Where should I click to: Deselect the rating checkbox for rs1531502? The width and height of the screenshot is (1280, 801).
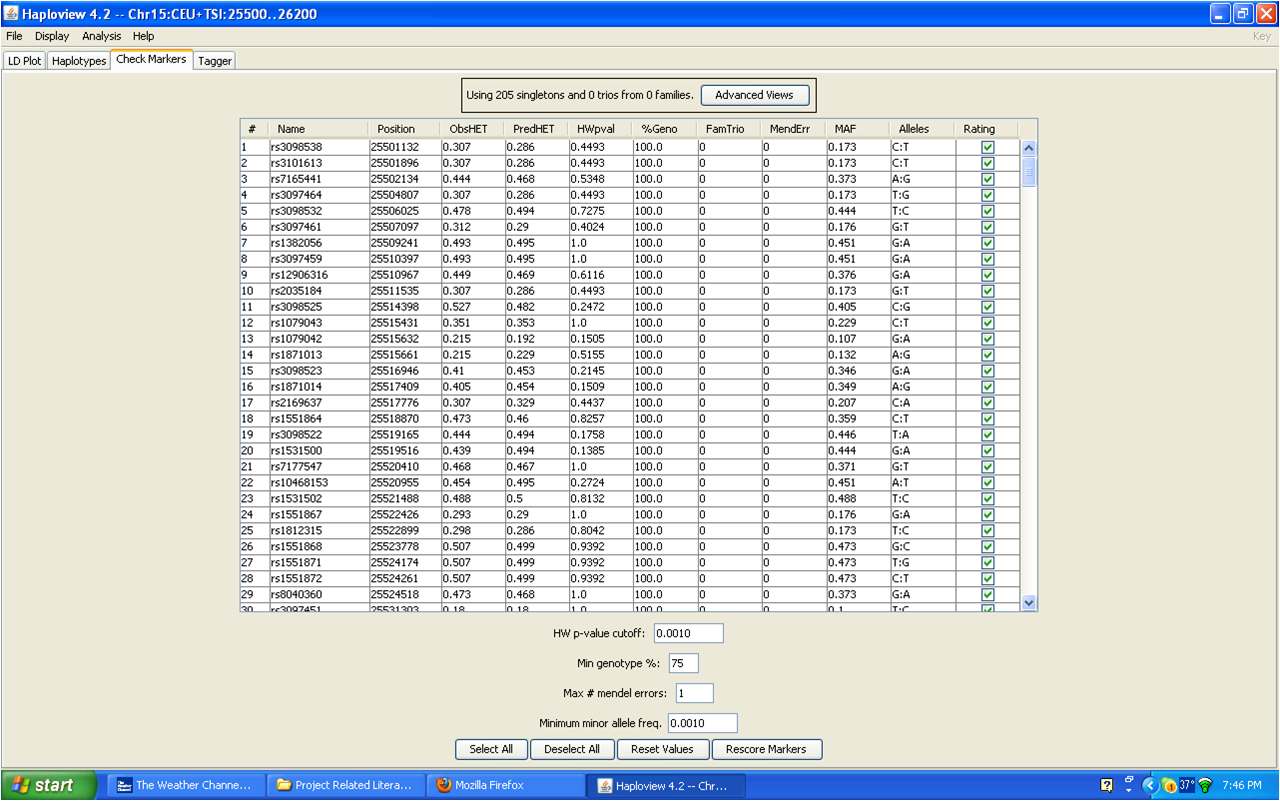988,499
